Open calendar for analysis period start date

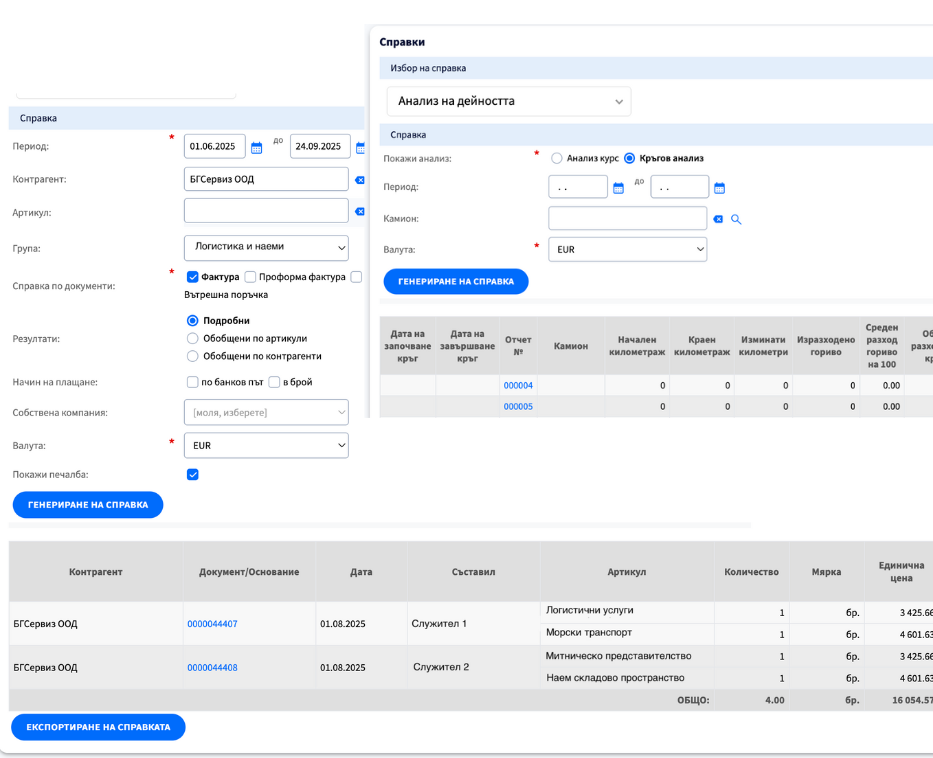(617, 188)
